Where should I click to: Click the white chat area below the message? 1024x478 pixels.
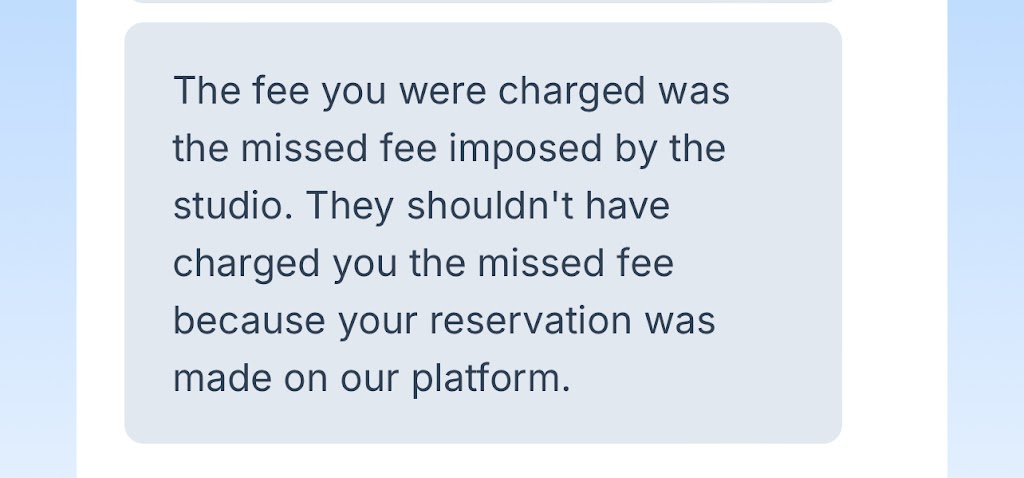(482, 461)
